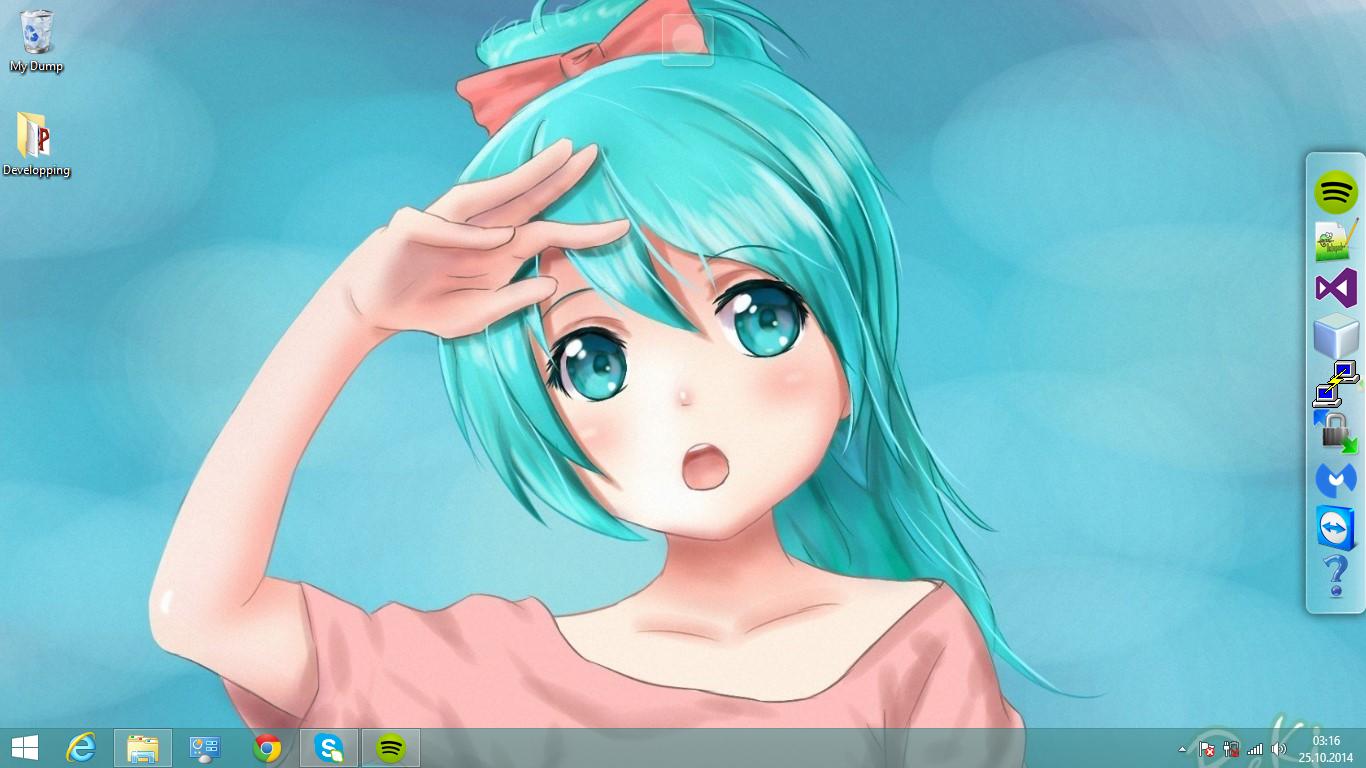Launch Visual Studio from the dock
The height and width of the screenshot is (768, 1366).
point(1336,289)
